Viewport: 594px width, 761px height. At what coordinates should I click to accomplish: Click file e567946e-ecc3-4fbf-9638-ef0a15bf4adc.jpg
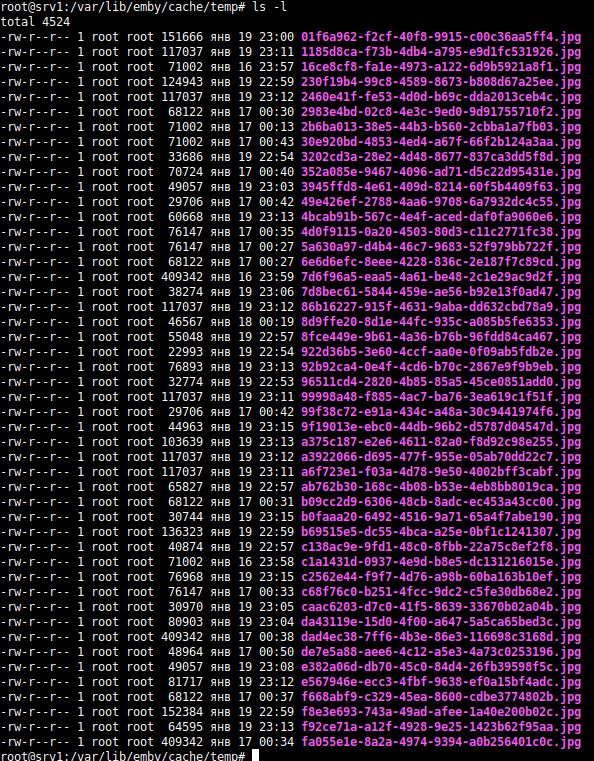[x=441, y=681]
